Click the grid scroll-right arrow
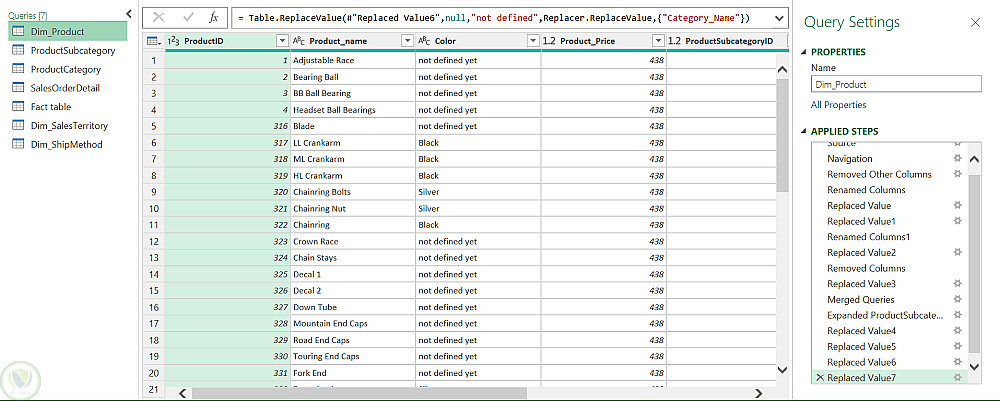The width and height of the screenshot is (1000, 401). pyautogui.click(x=758, y=393)
